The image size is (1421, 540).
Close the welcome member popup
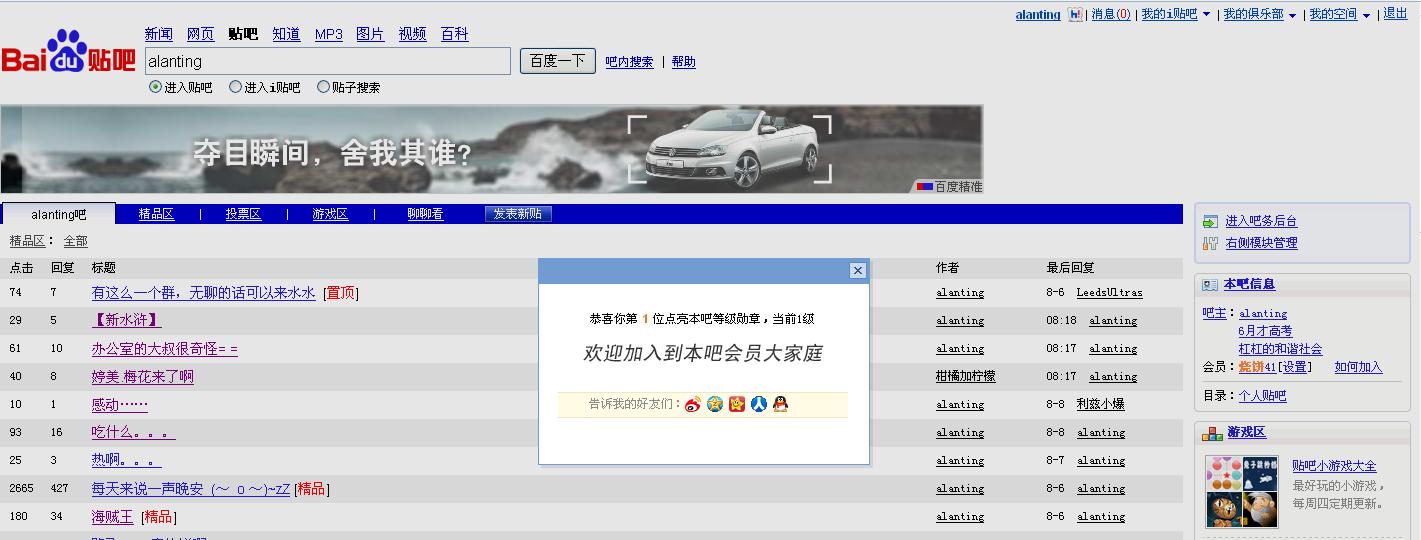857,270
